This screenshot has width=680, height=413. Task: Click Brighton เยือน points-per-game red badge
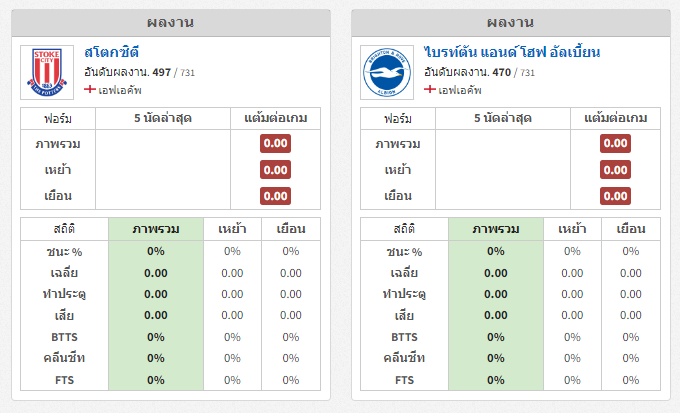click(x=615, y=196)
